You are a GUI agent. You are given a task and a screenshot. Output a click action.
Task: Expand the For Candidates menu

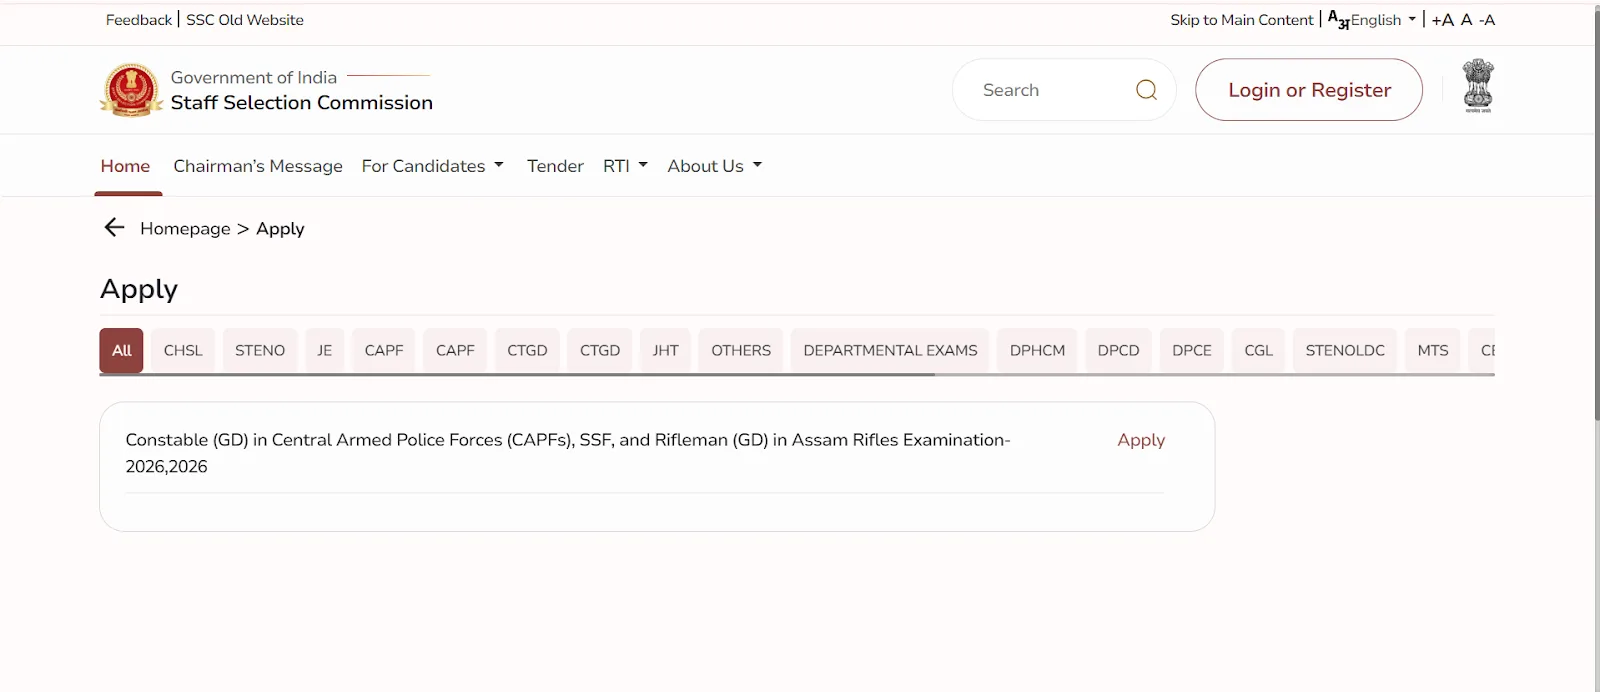point(432,166)
